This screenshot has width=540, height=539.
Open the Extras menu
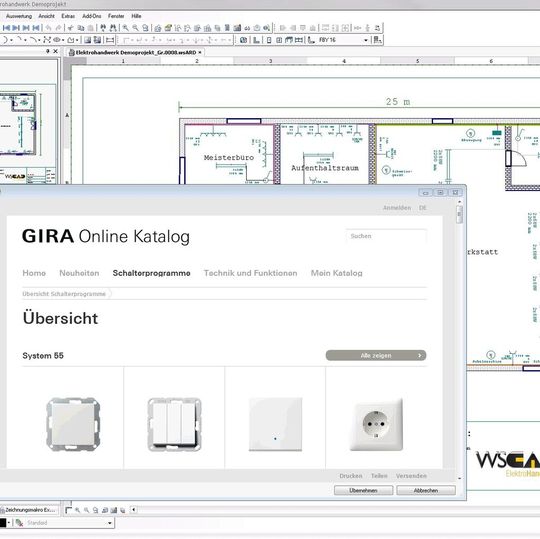[x=68, y=16]
